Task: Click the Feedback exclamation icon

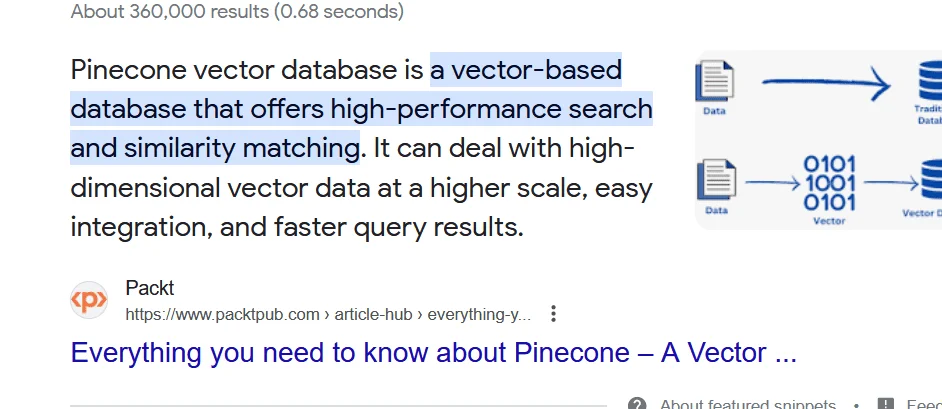Action: click(886, 404)
